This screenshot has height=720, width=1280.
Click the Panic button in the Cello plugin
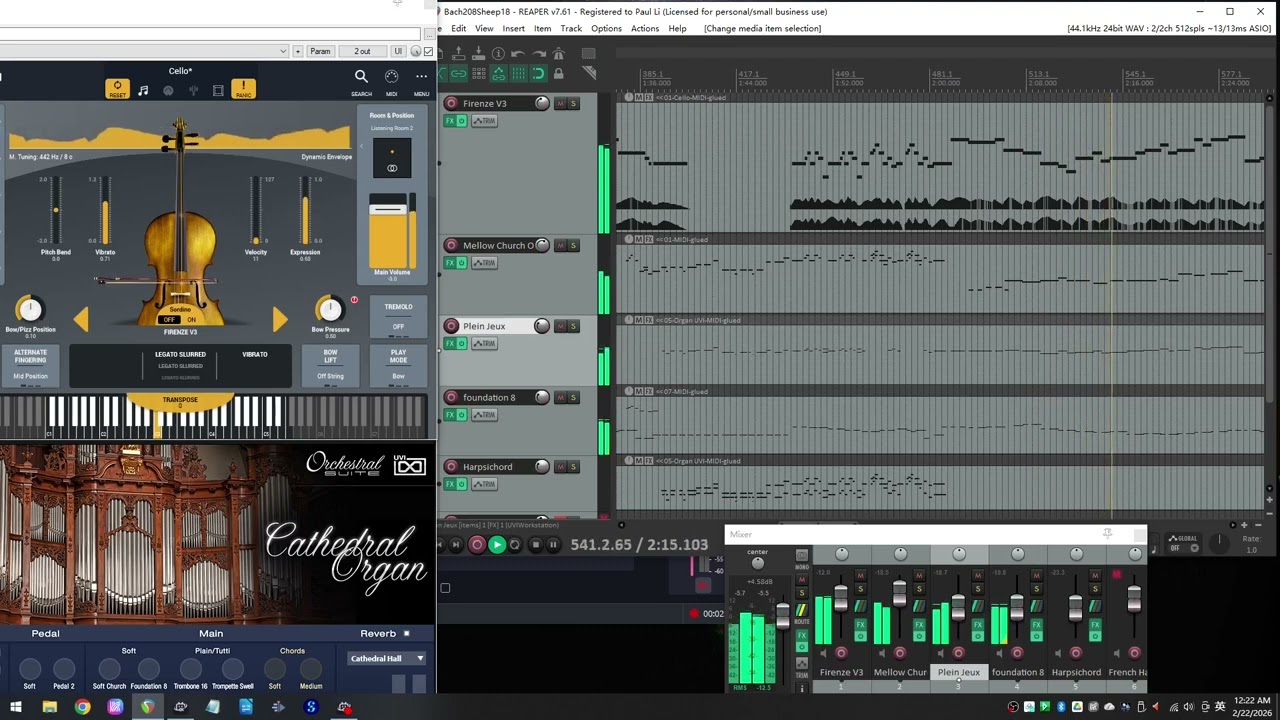[243, 89]
